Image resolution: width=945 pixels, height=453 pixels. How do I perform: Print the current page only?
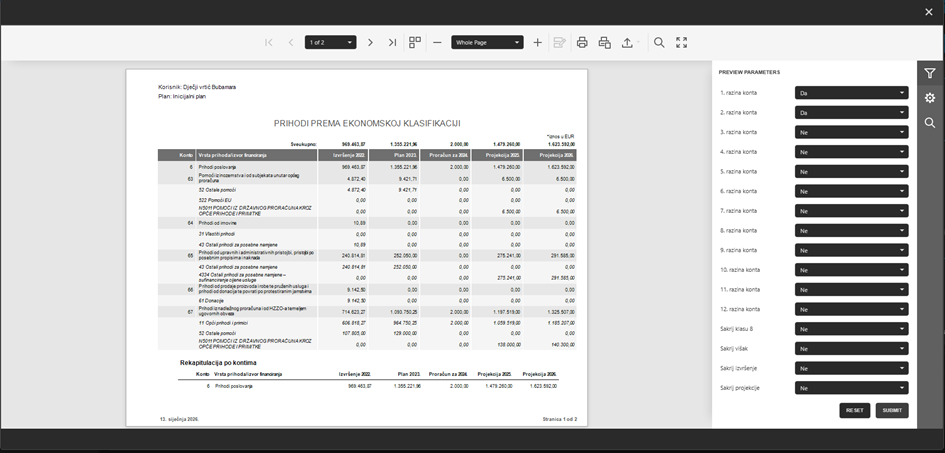604,43
